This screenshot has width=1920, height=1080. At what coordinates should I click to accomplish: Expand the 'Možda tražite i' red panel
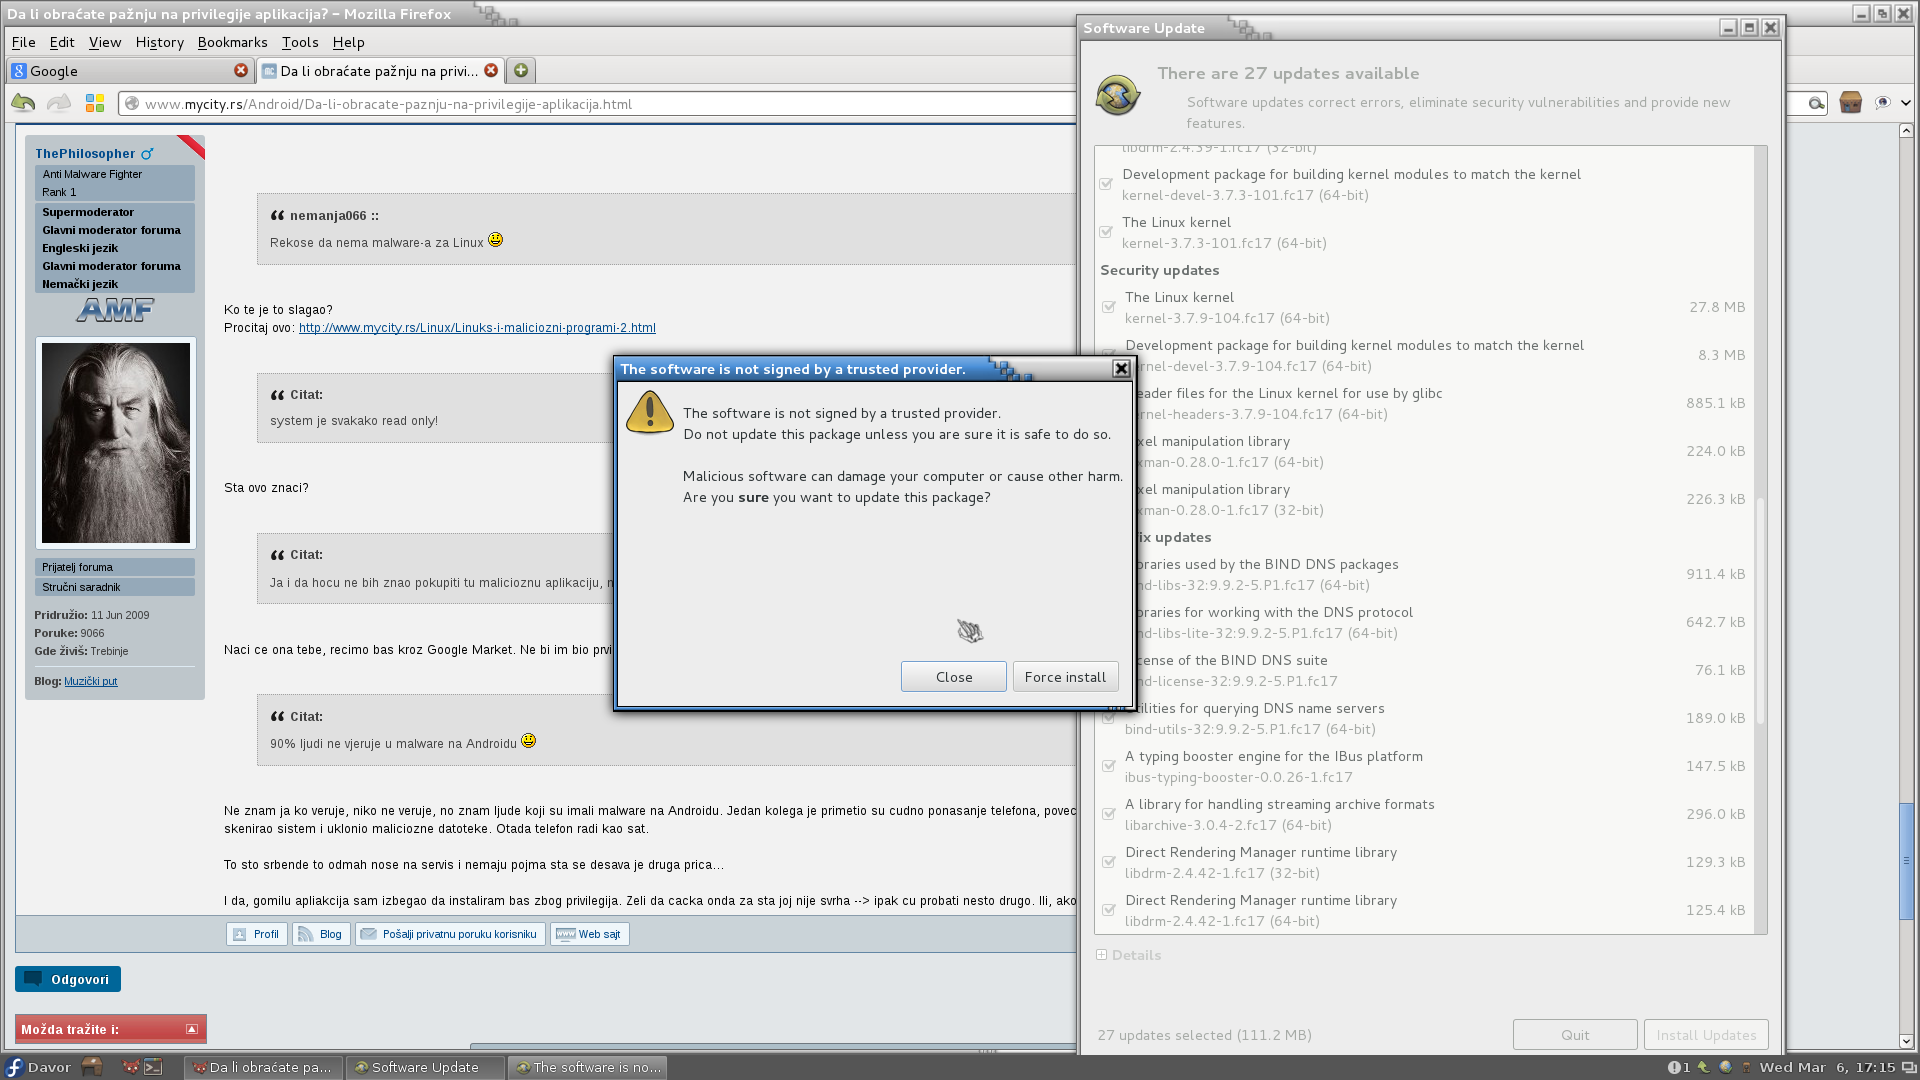tap(192, 1029)
